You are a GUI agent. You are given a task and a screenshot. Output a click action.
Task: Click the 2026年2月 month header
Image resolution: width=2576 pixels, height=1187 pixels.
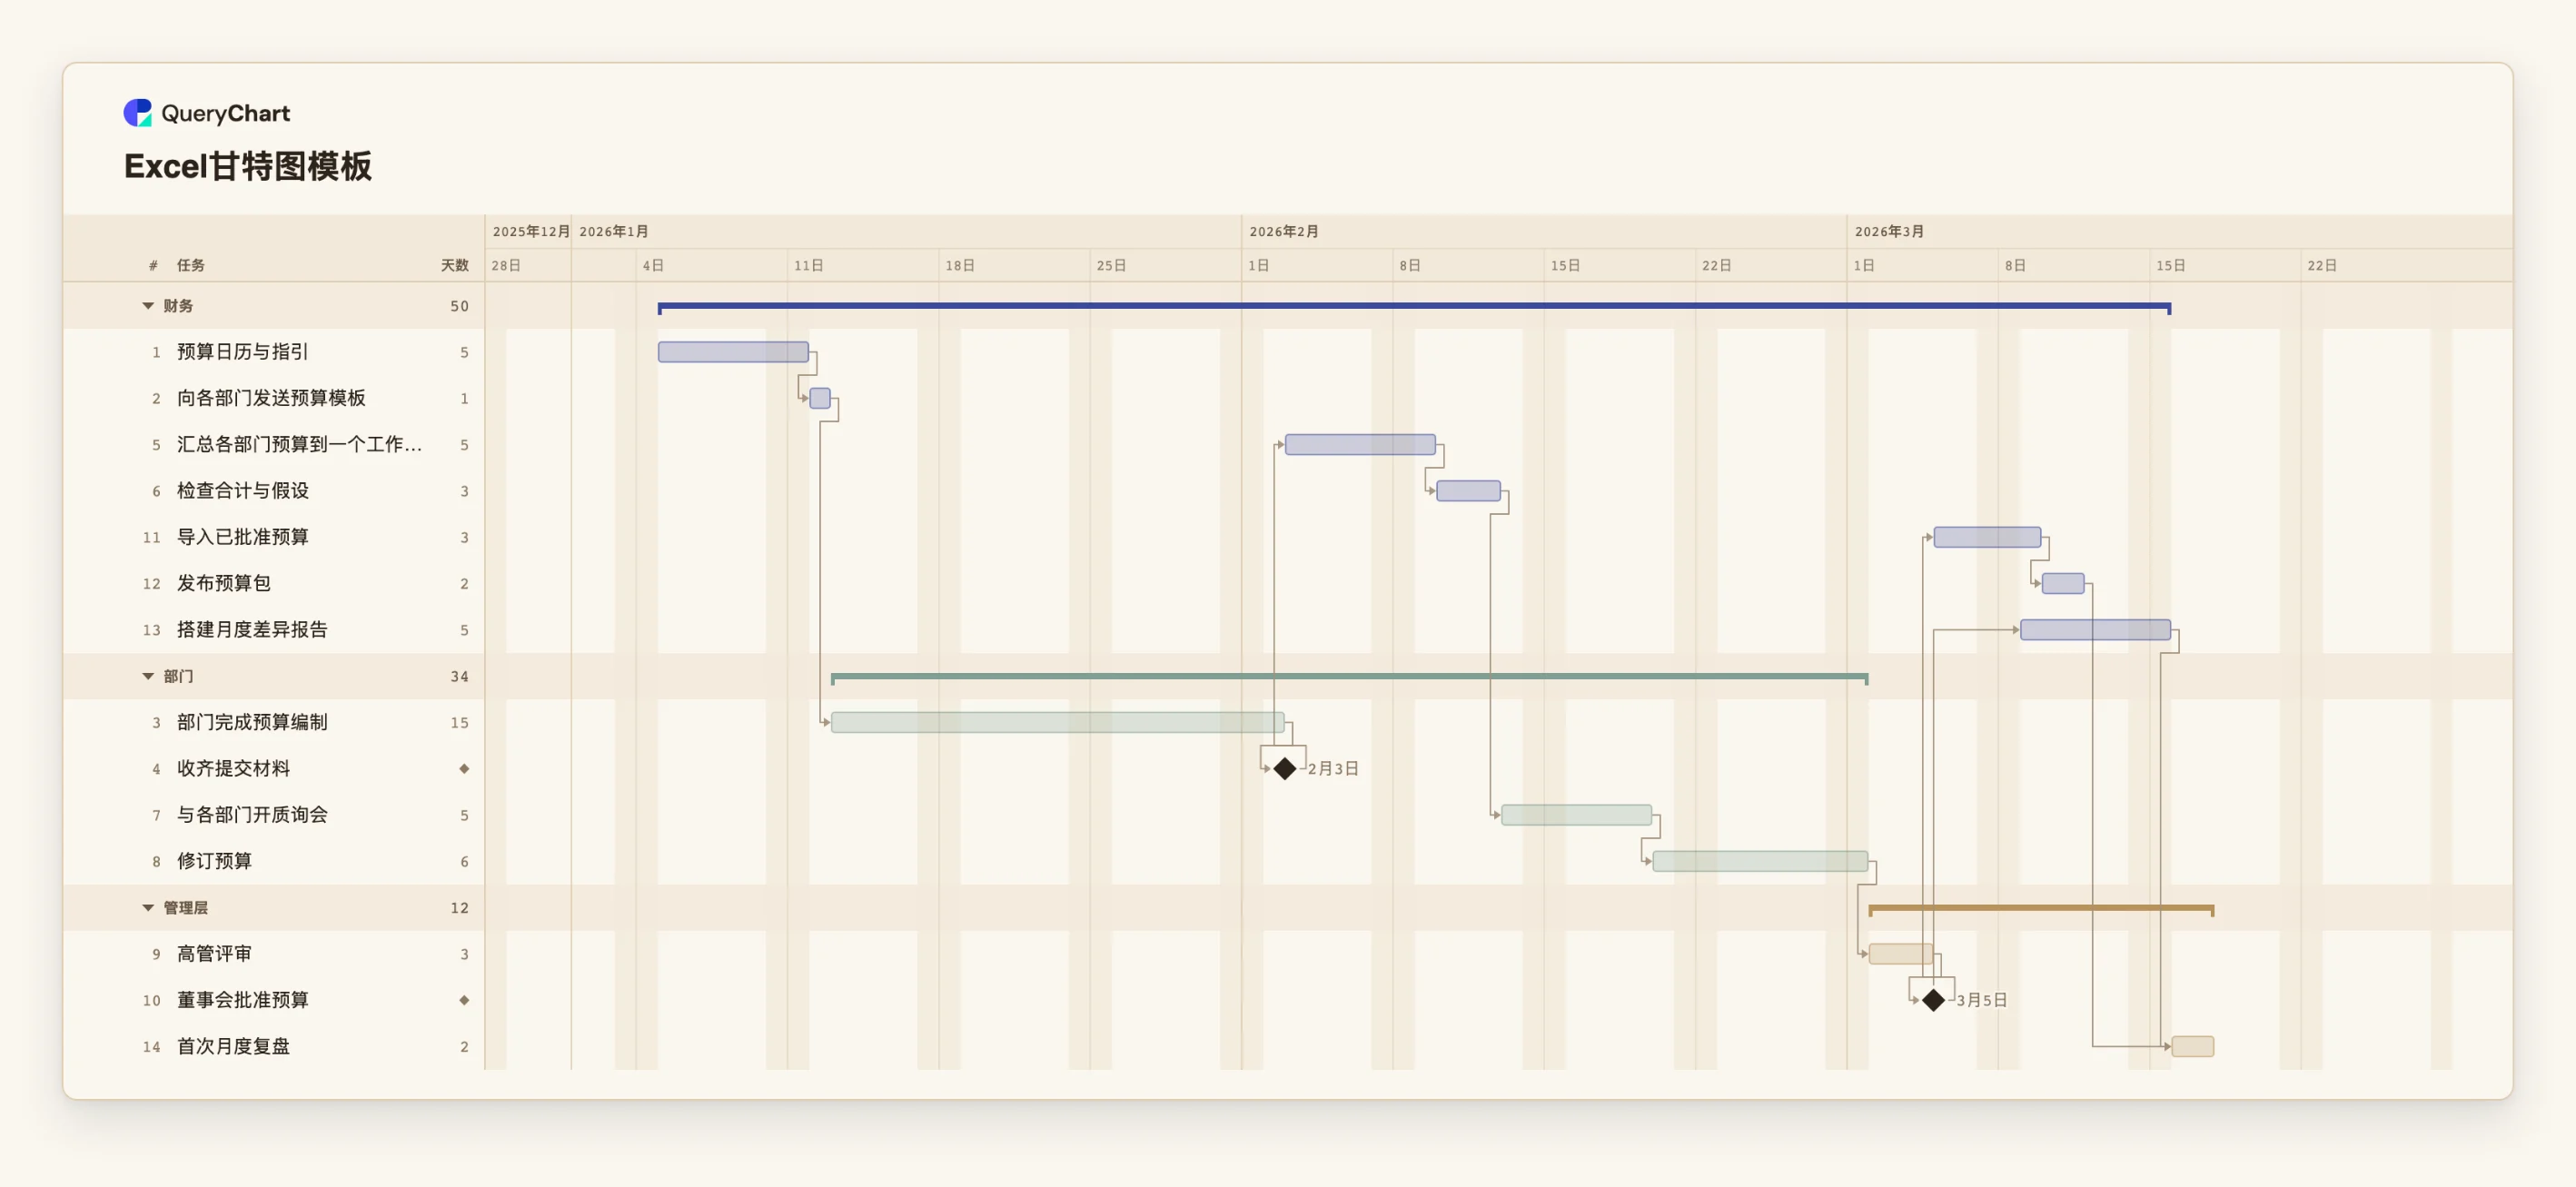click(x=1284, y=231)
